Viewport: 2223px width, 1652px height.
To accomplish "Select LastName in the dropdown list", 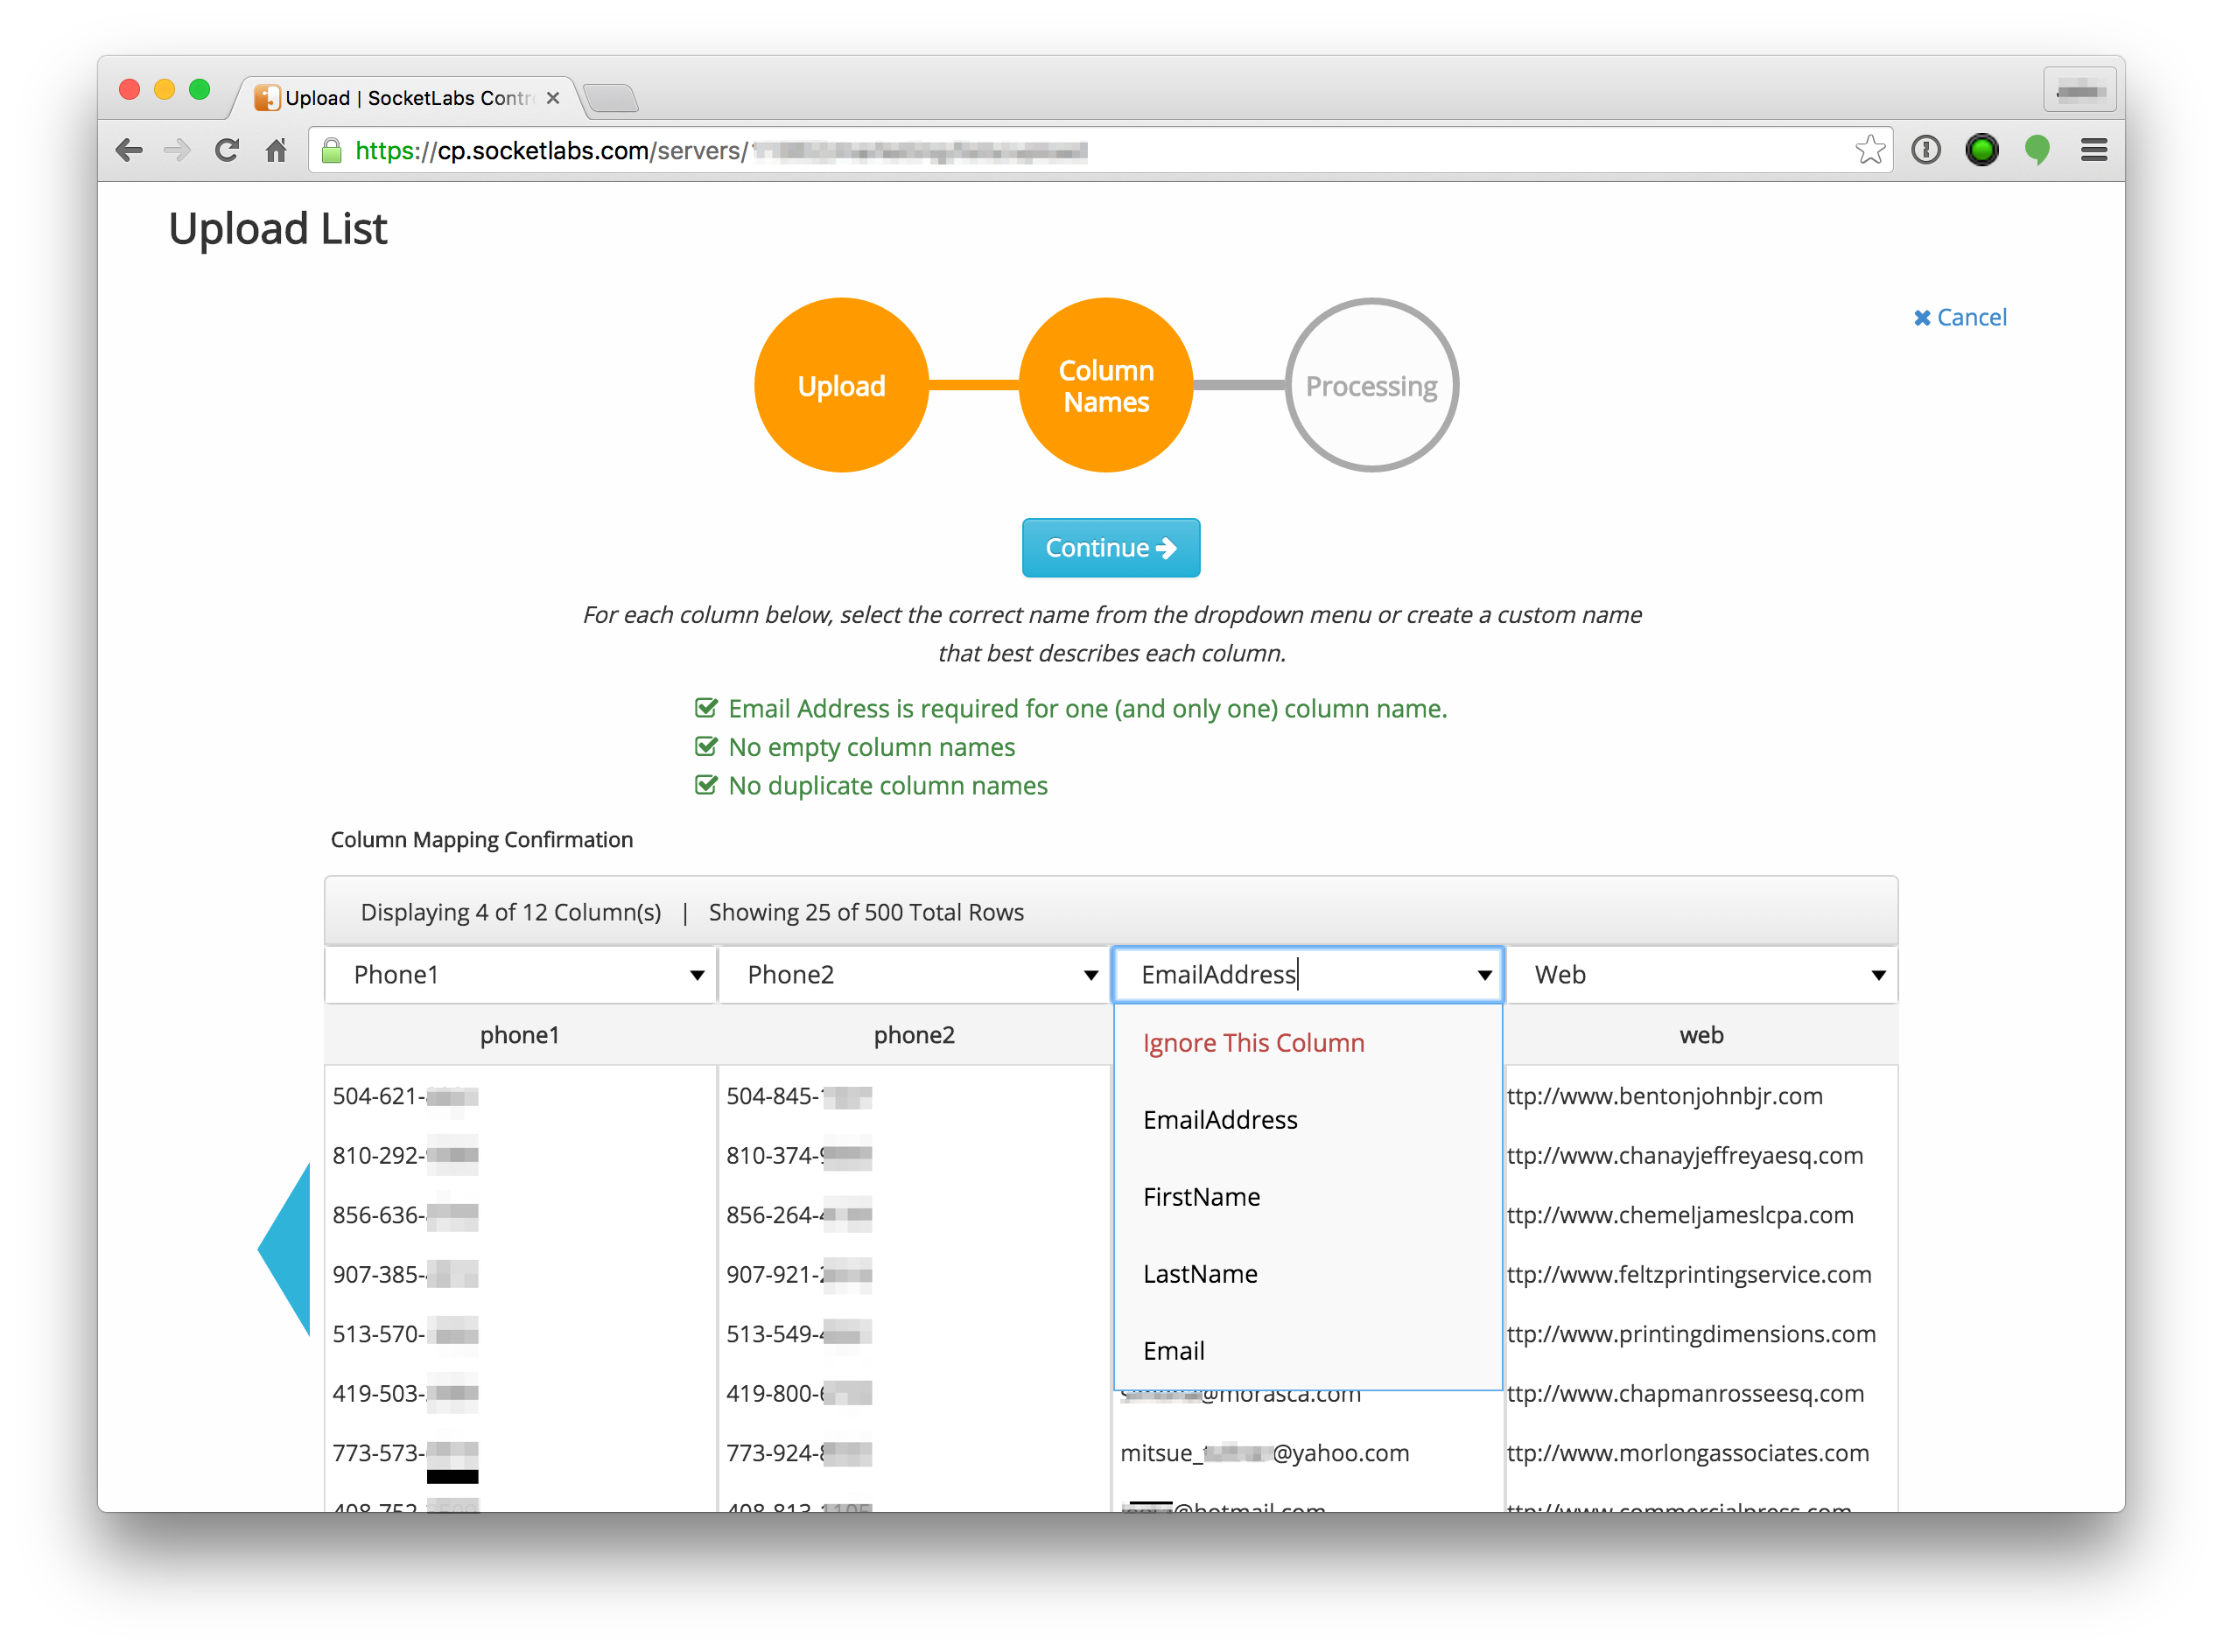I will point(1307,1274).
